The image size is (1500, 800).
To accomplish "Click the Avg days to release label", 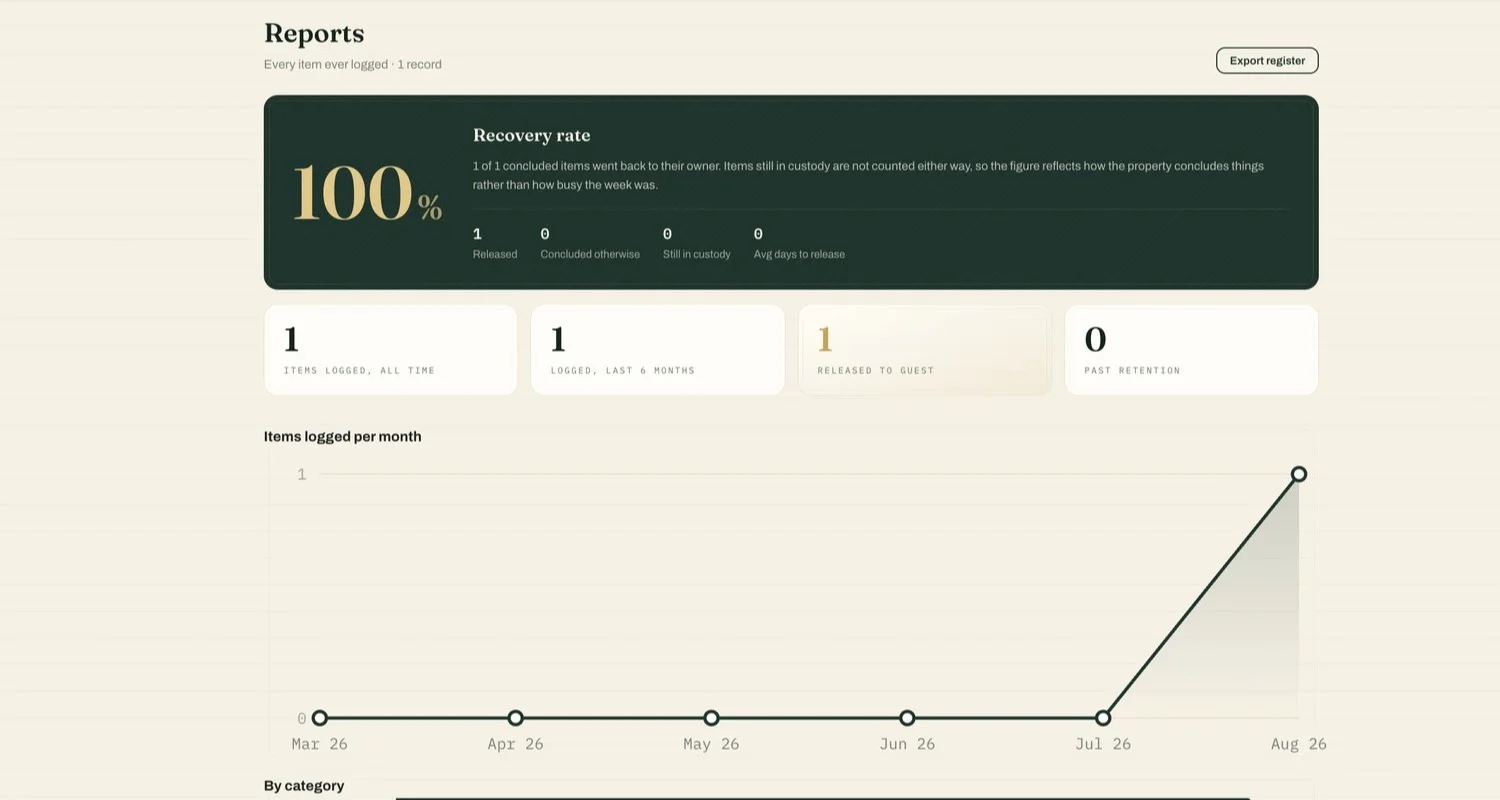I will point(799,254).
